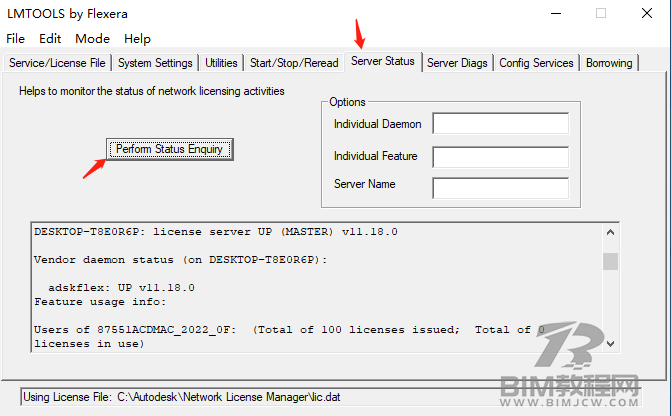Viewport: 671px width, 416px height.
Task: Open the Edit menu
Action: [x=50, y=39]
